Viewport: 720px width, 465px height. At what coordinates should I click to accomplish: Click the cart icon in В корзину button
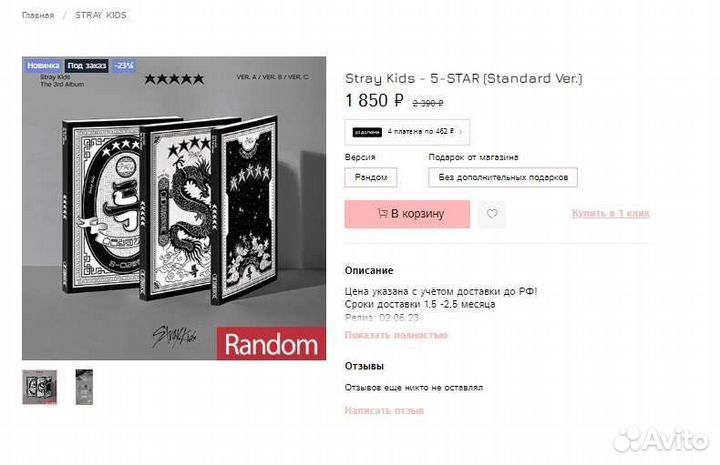pos(382,213)
